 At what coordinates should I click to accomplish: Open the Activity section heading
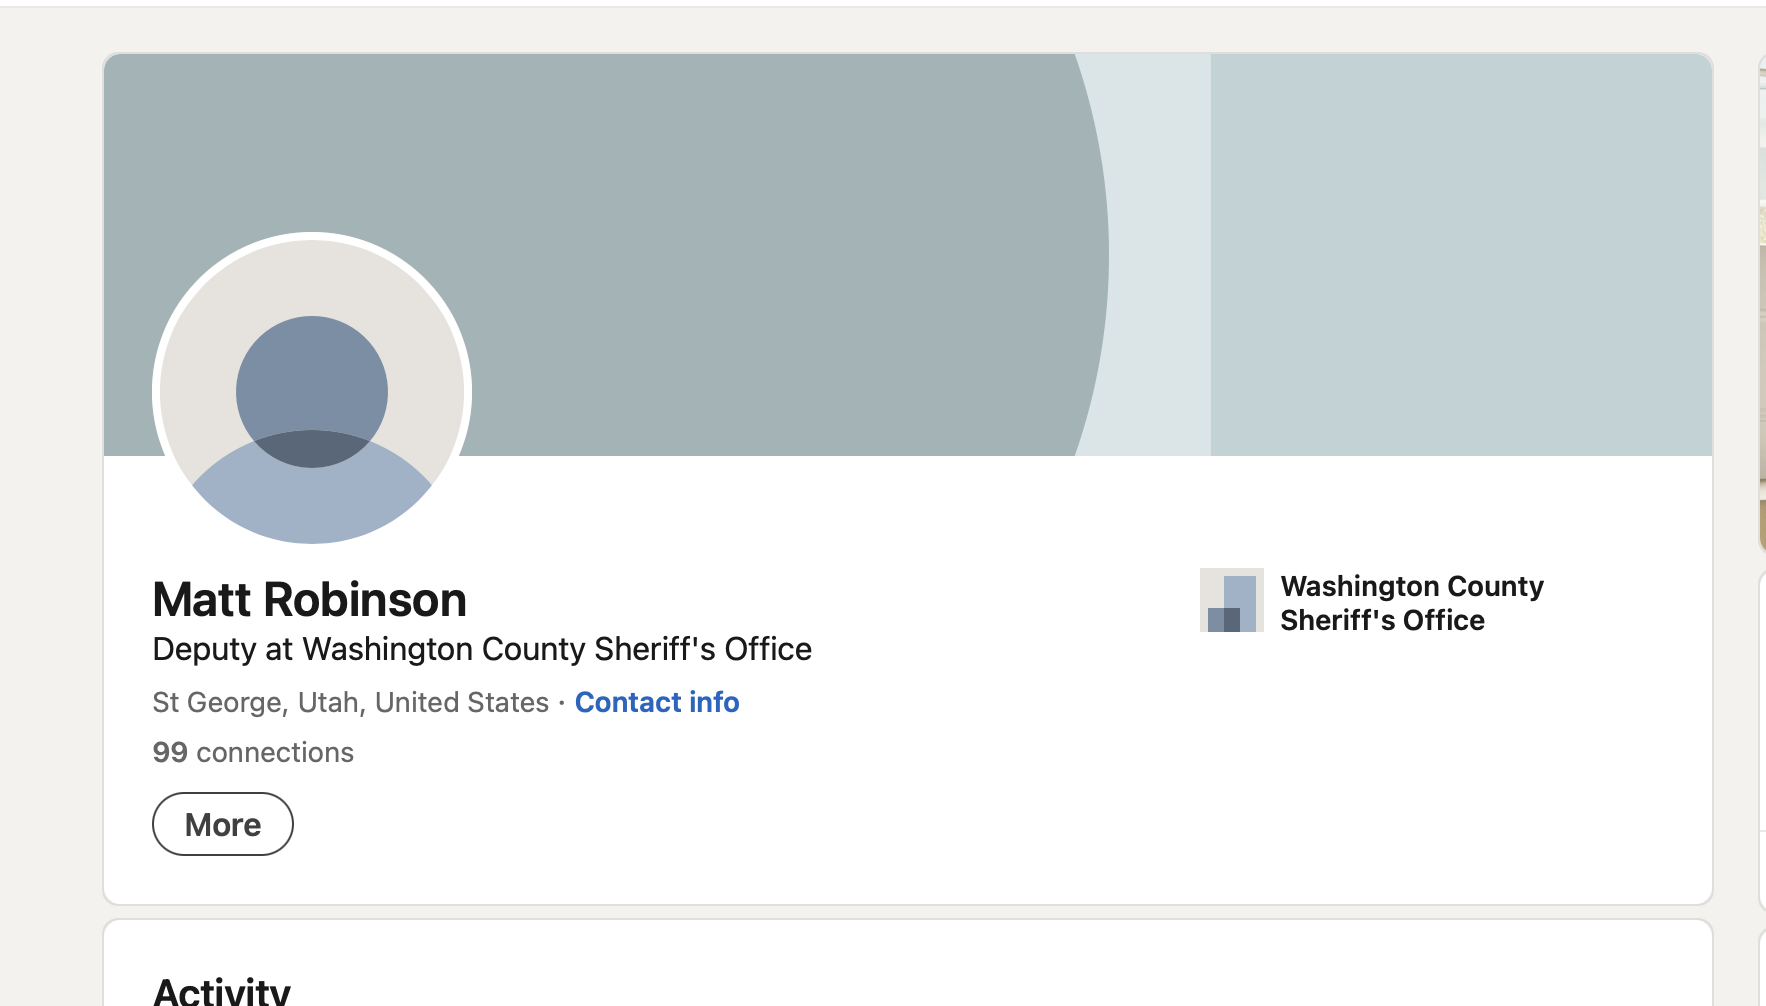pyautogui.click(x=222, y=991)
